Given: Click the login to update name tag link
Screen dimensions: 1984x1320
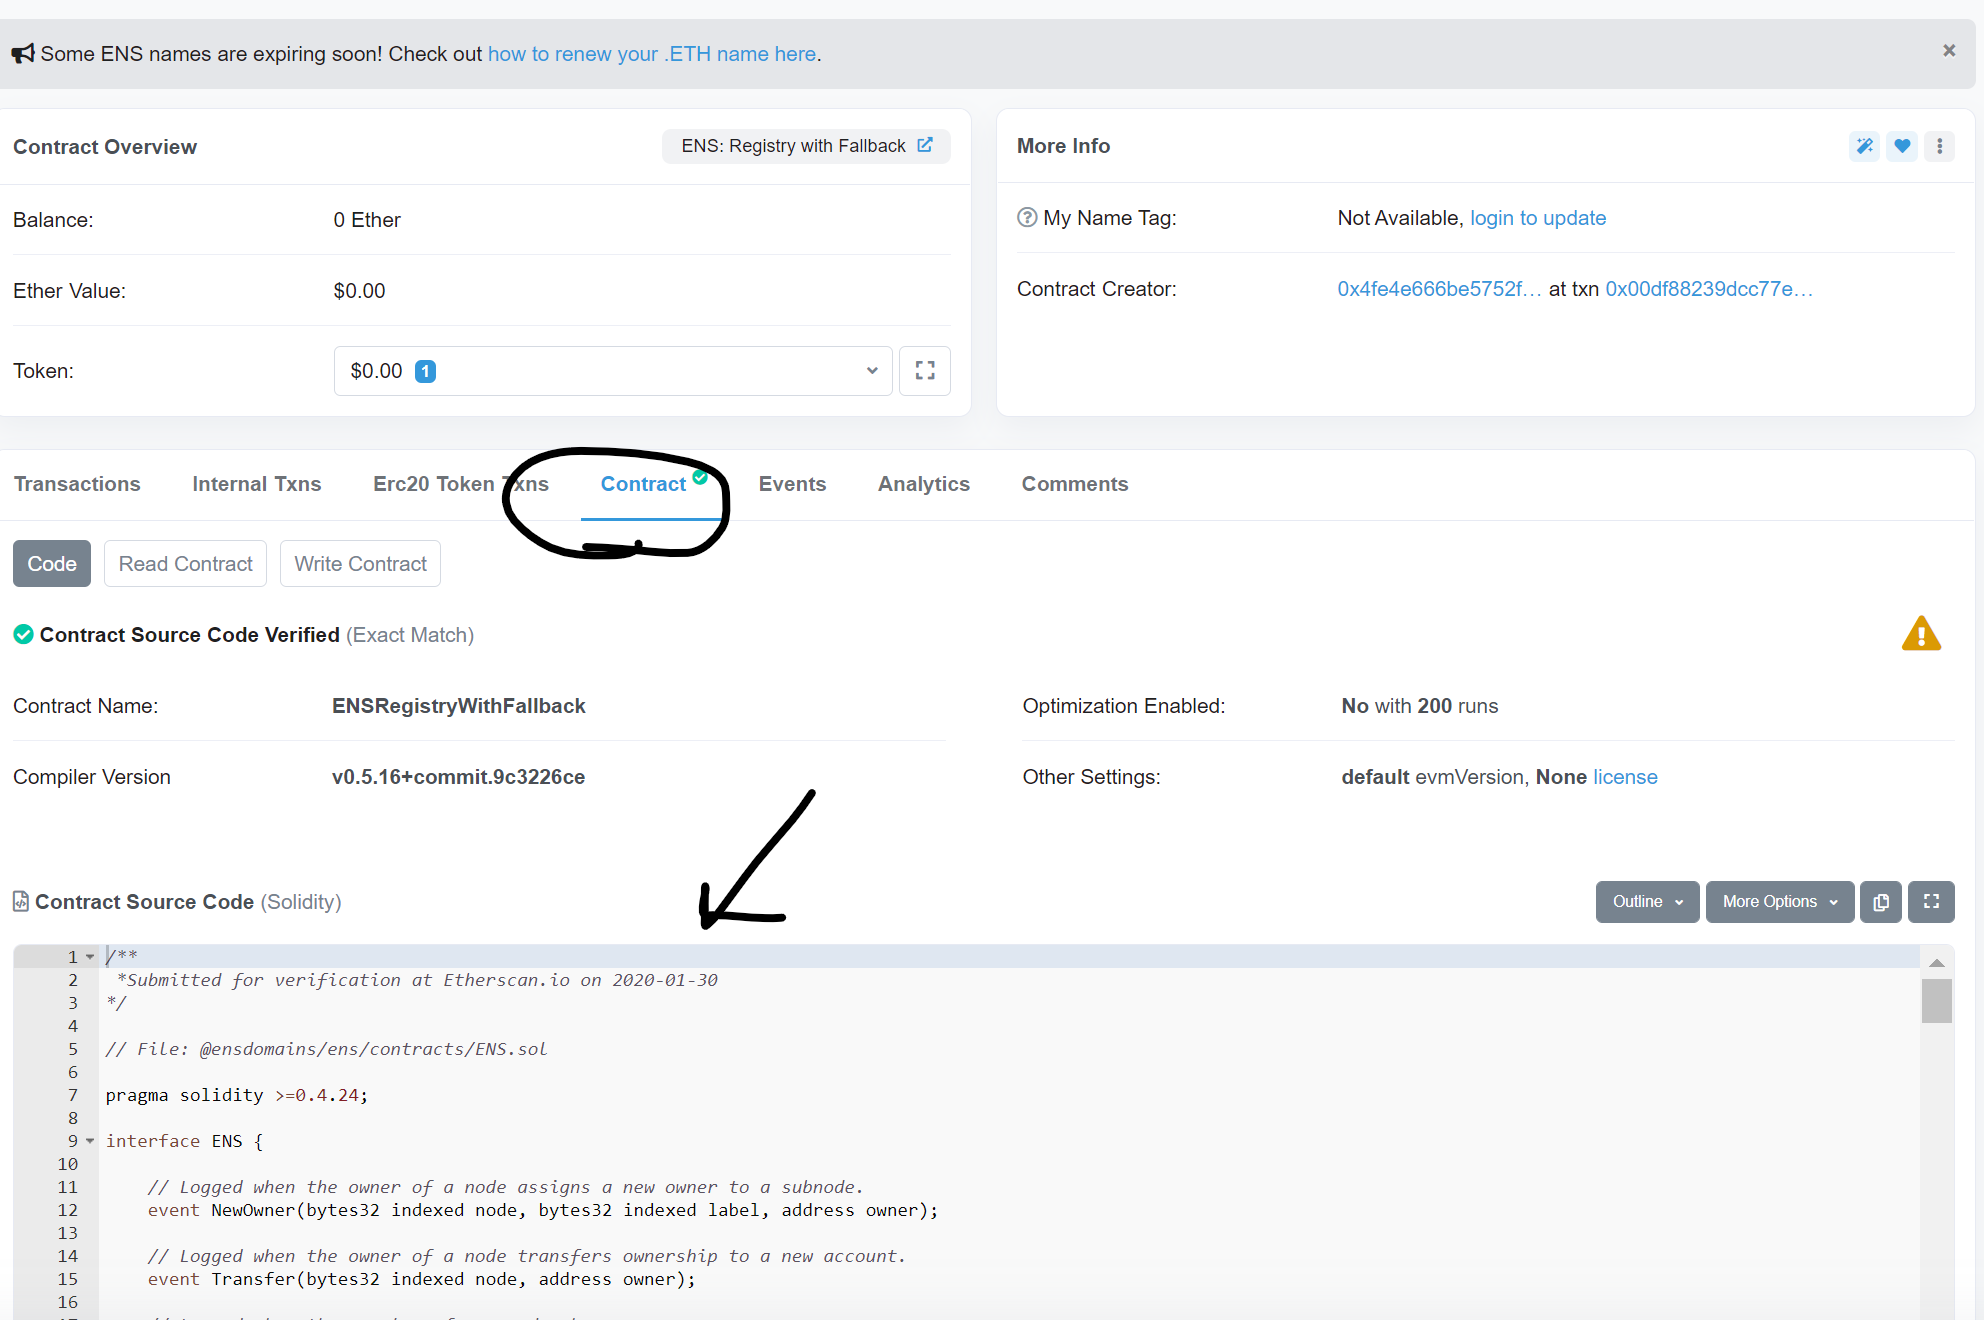Looking at the screenshot, I should [x=1538, y=217].
